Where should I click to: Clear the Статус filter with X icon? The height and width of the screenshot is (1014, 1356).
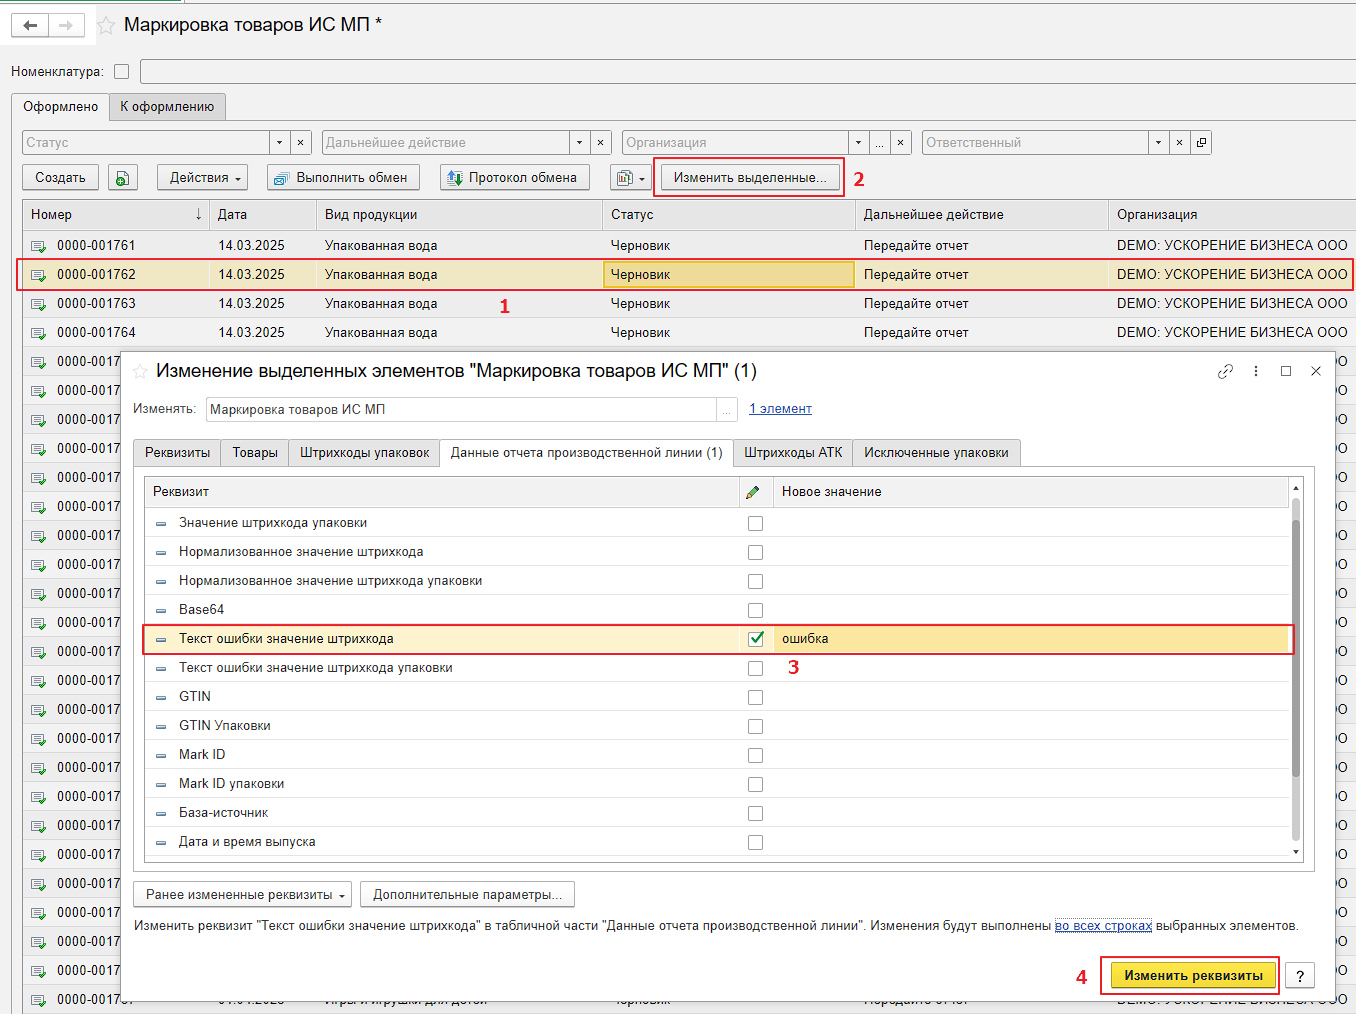click(301, 143)
